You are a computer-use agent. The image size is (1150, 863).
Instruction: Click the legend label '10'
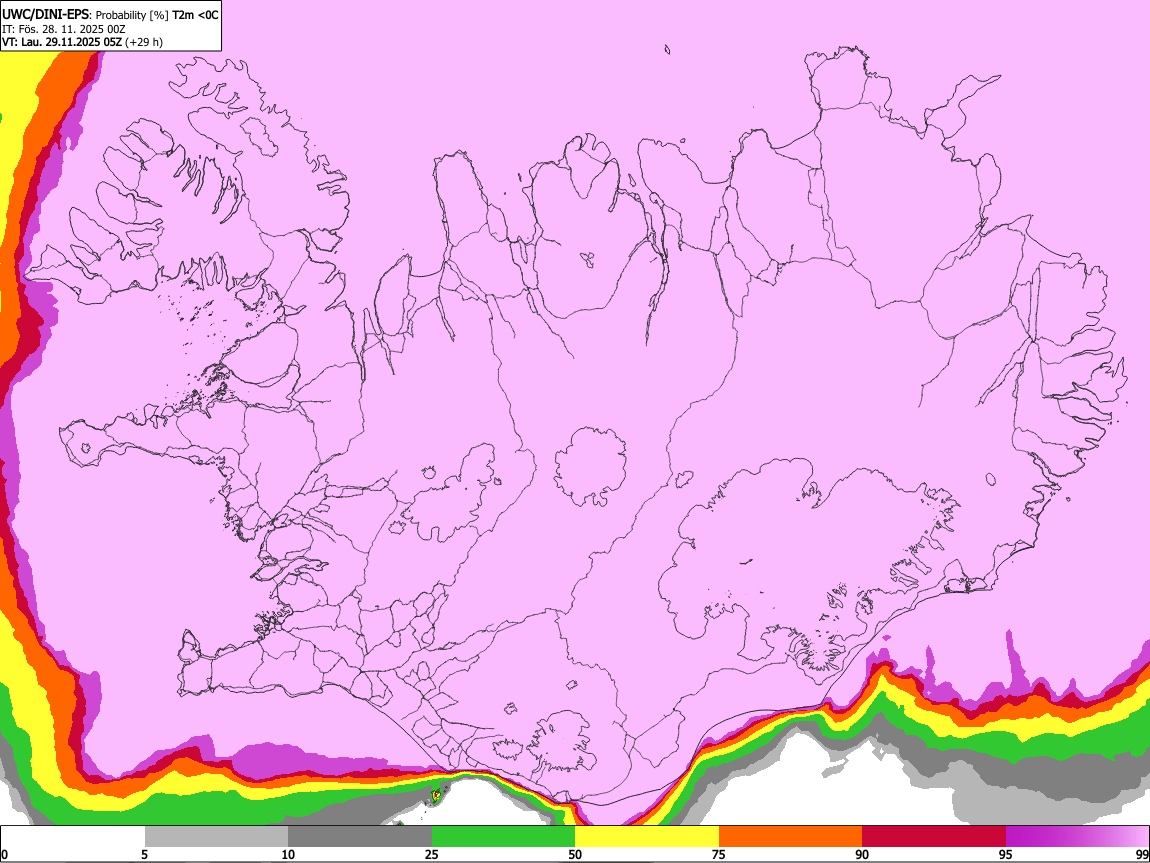coord(288,854)
